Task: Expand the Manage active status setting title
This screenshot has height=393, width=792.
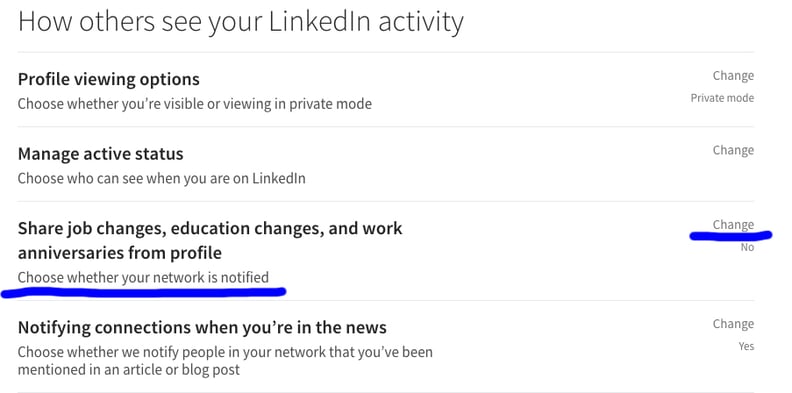Action: [101, 154]
